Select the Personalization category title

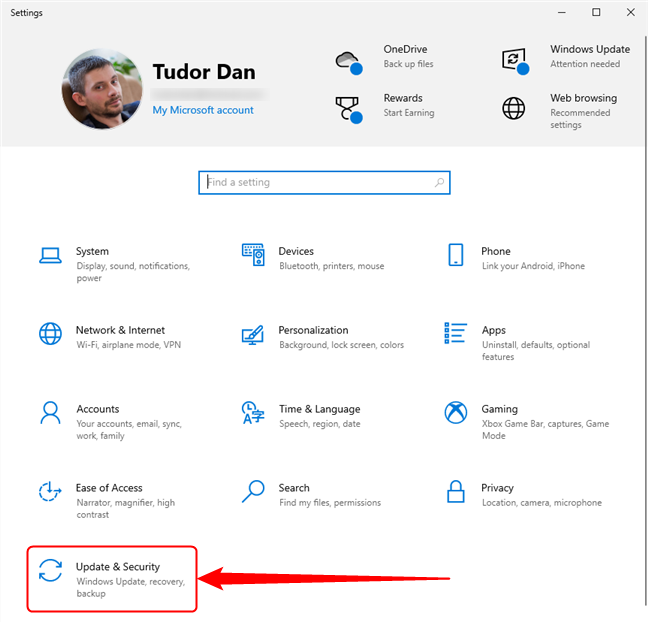point(314,330)
